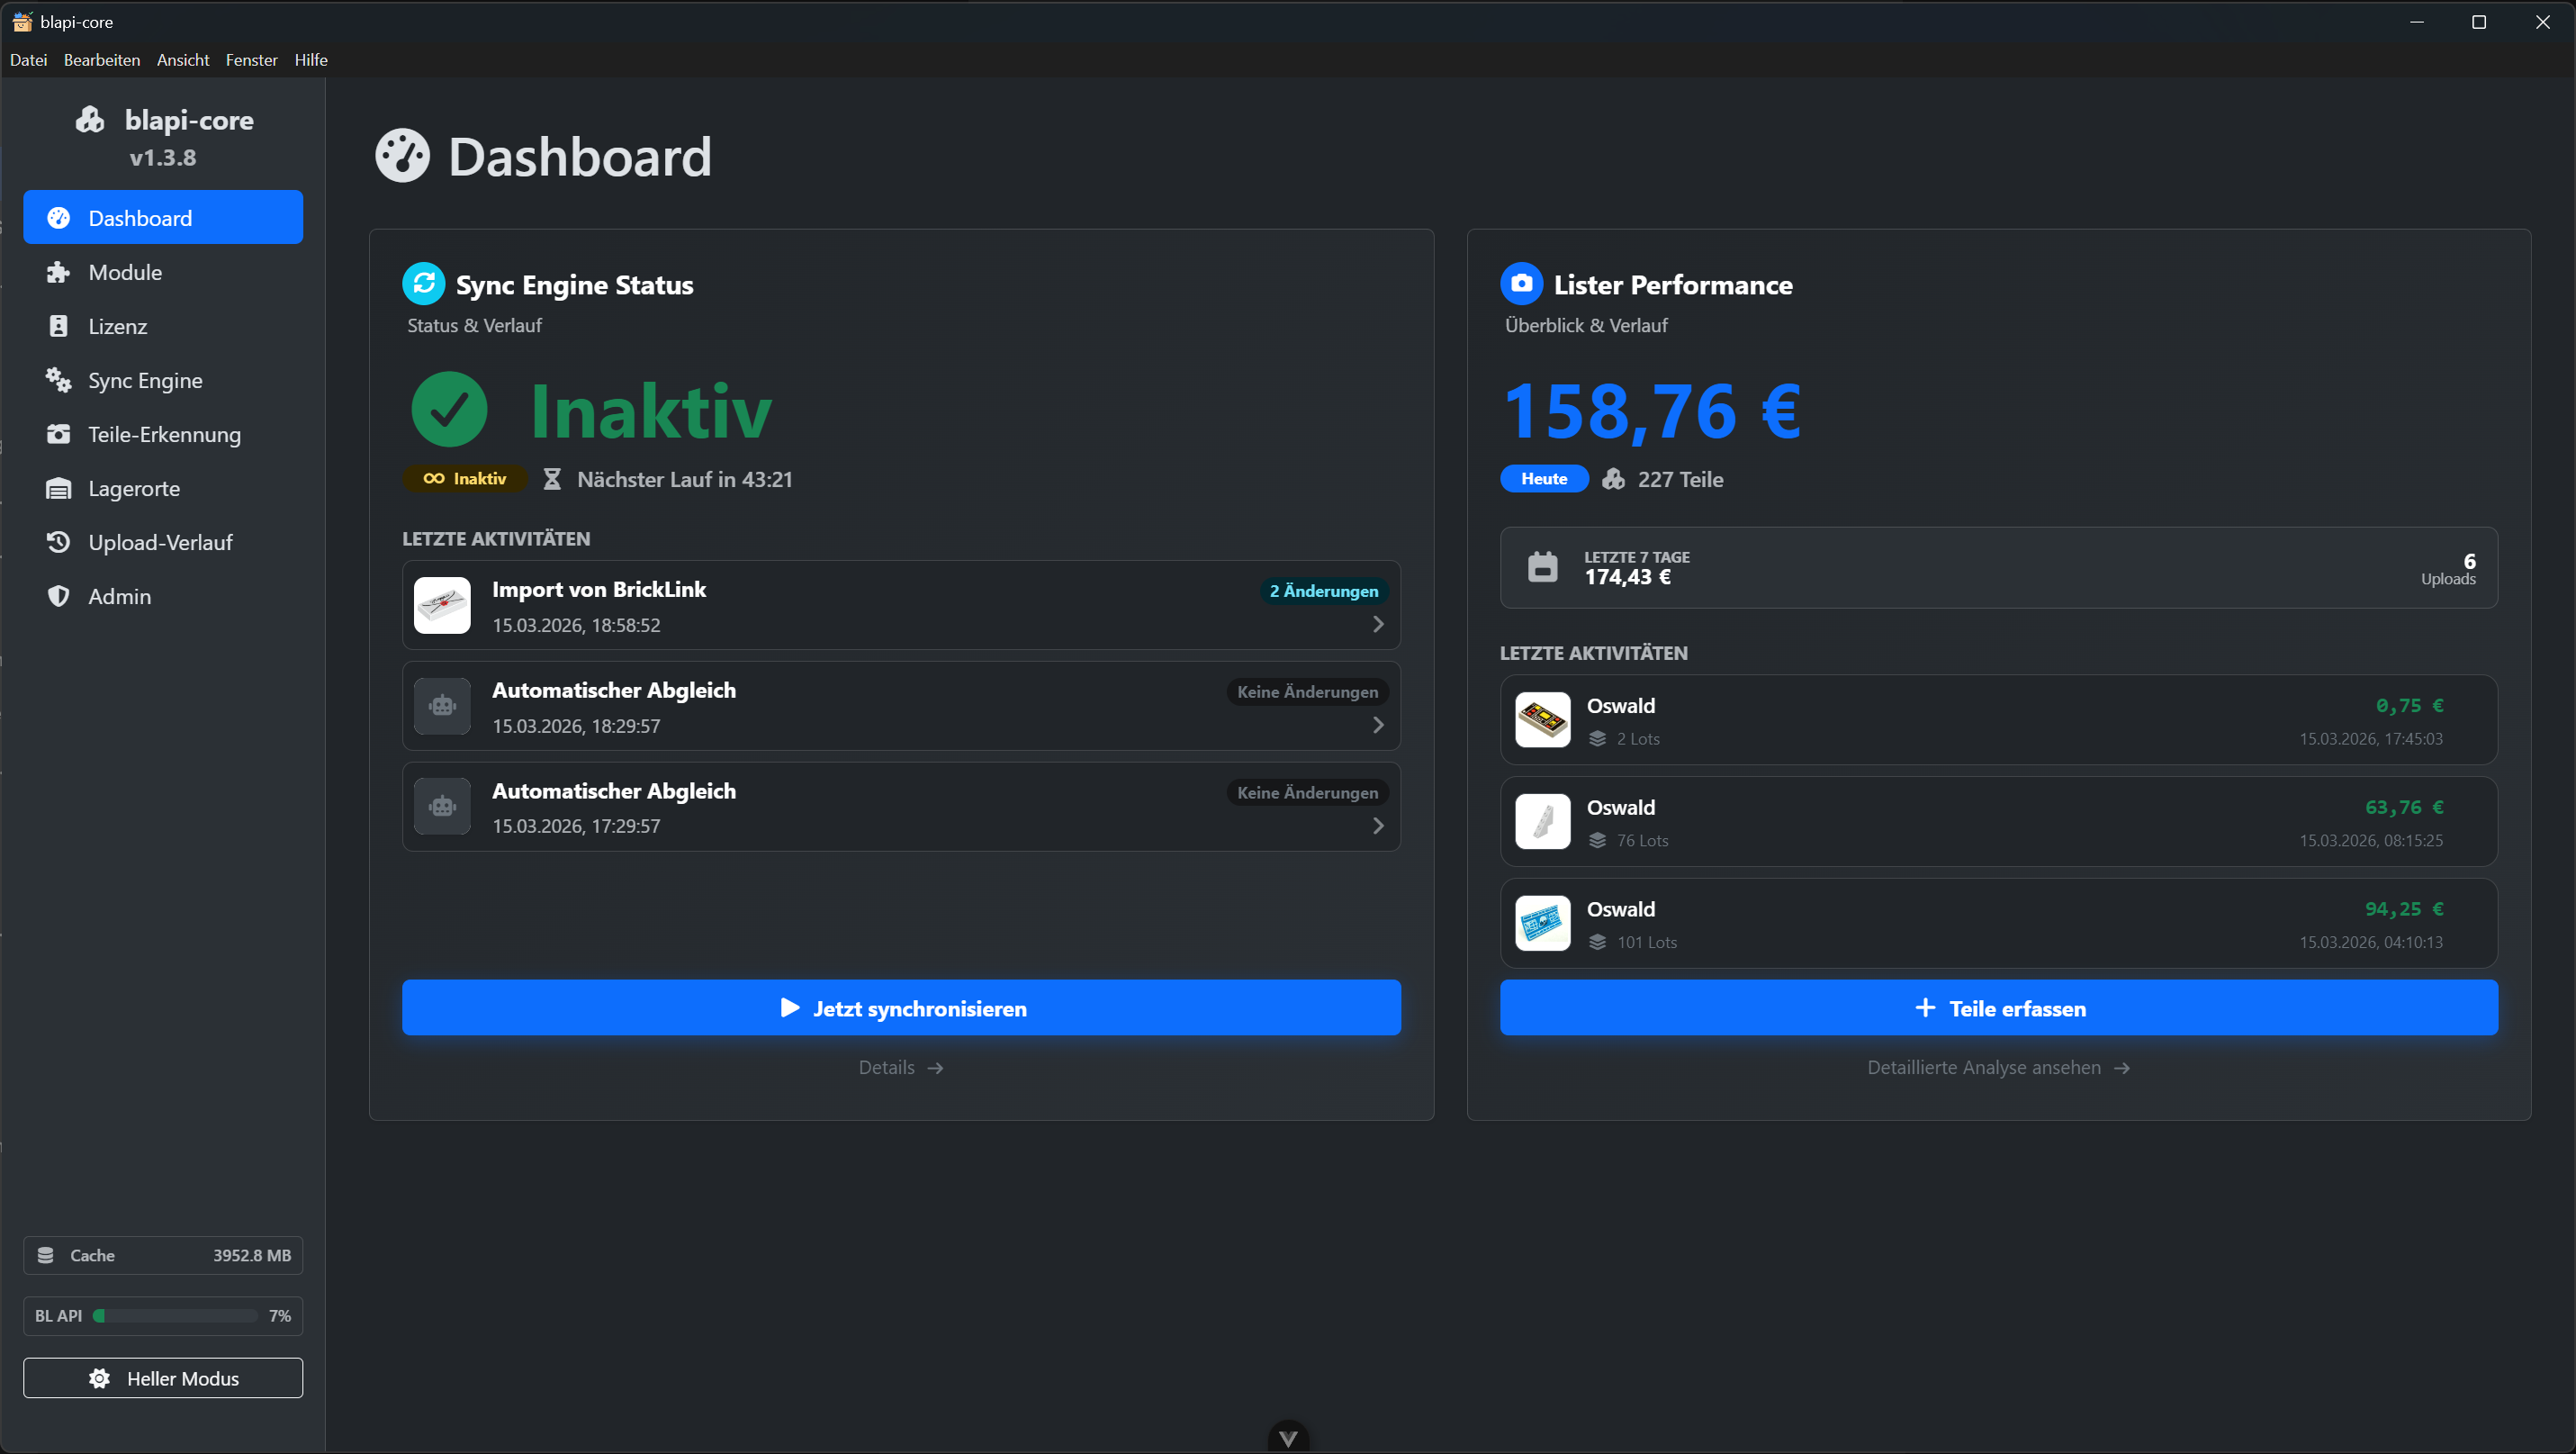Expand the bottom panel chevron handle
The height and width of the screenshot is (1454, 2576).
coord(1288,1438)
